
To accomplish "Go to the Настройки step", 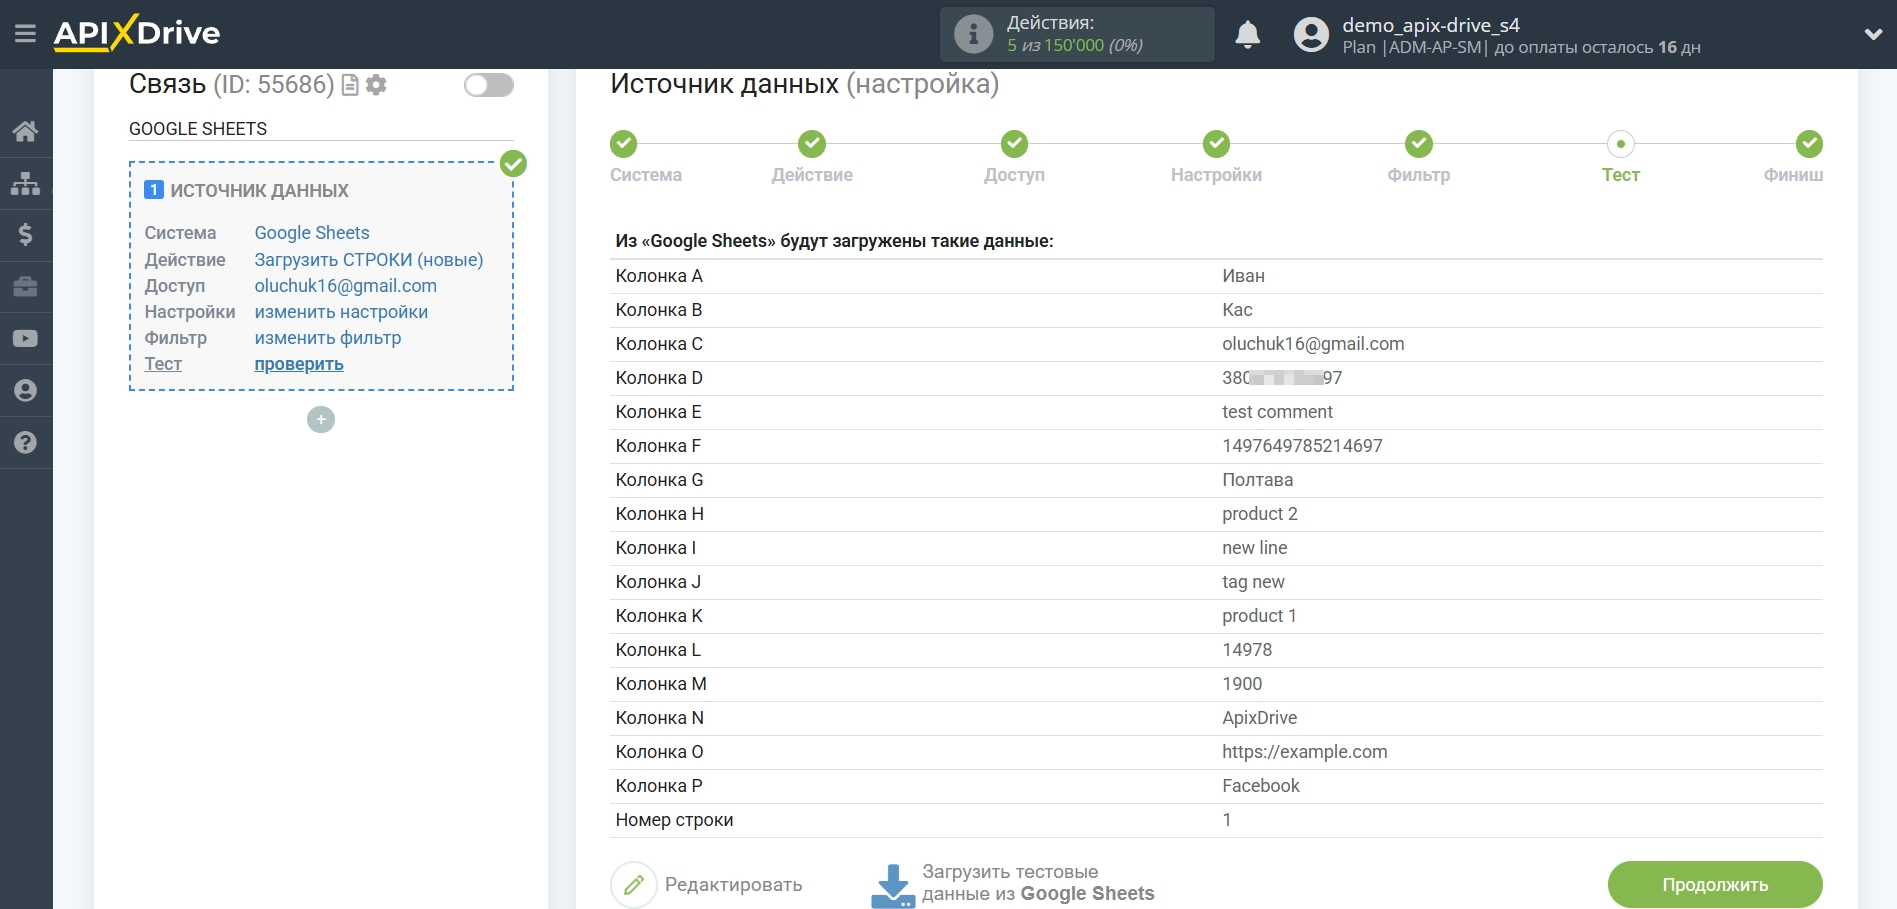I will point(1216,158).
